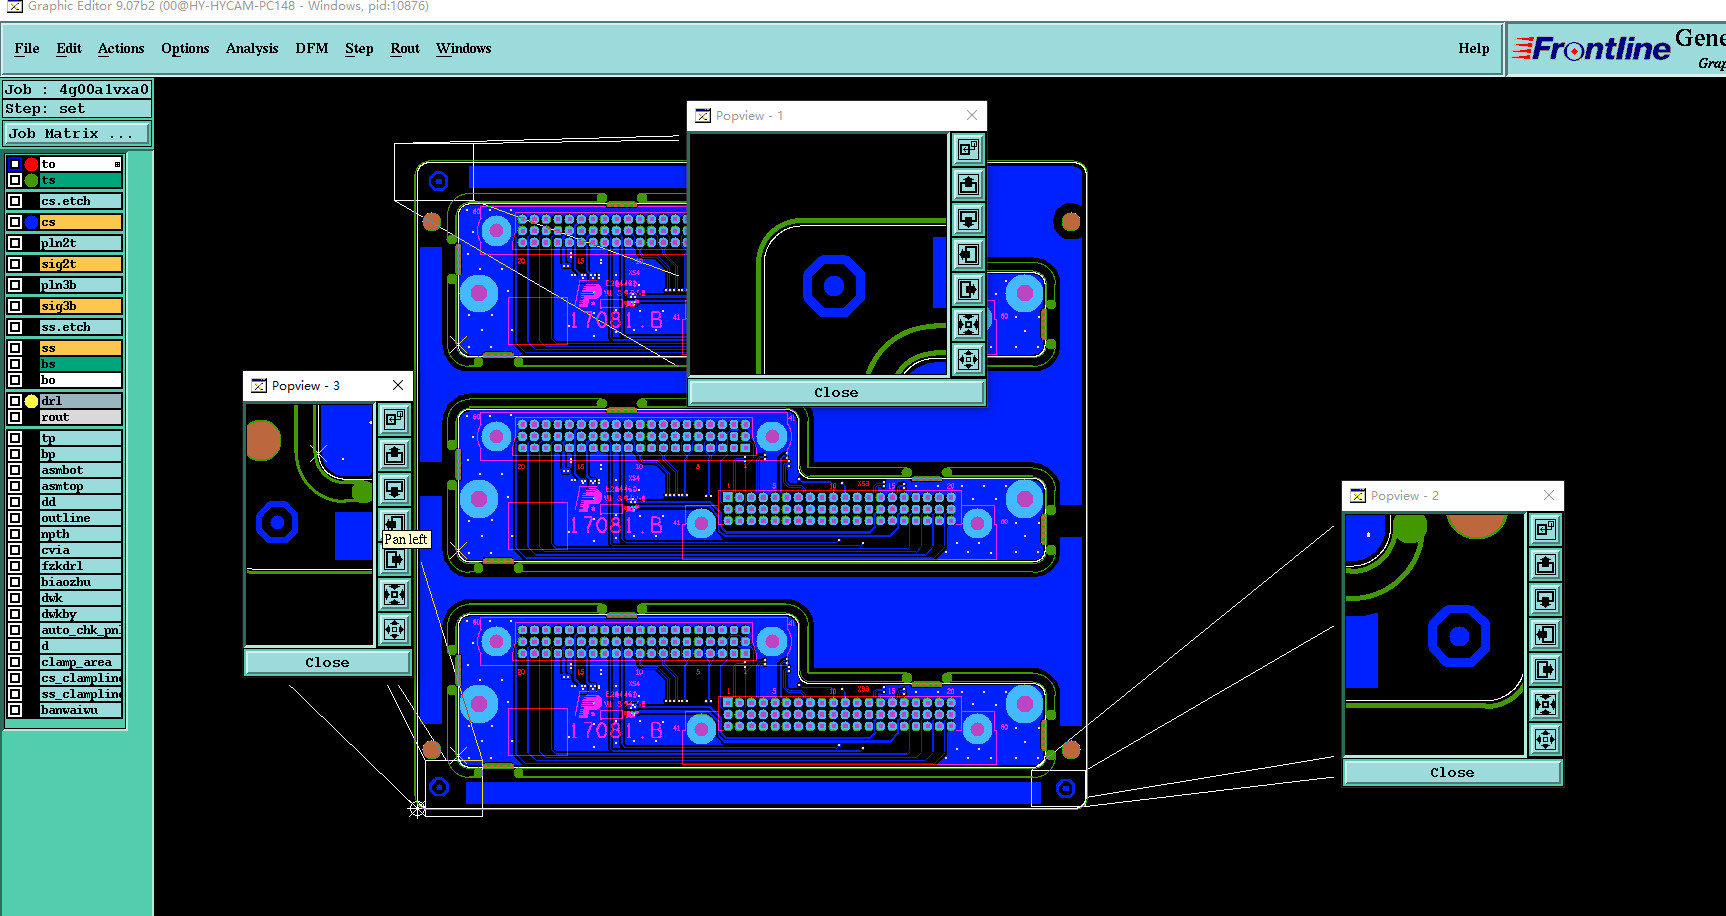Open the Options menu

pos(185,48)
